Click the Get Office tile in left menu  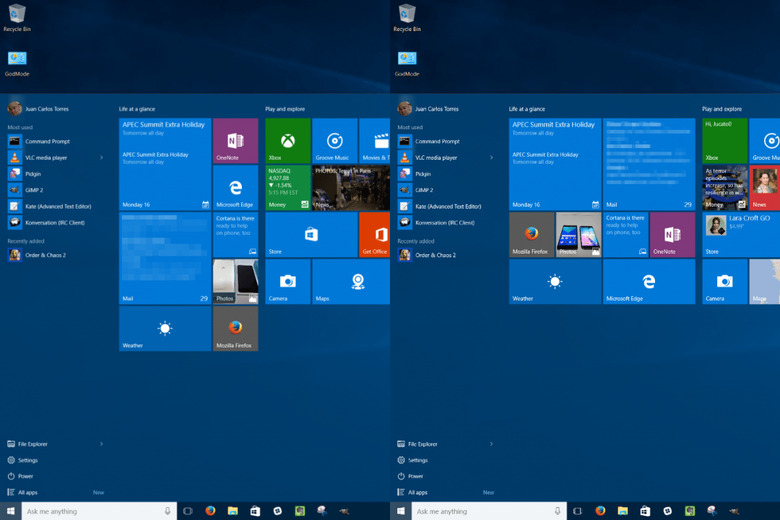(375, 234)
